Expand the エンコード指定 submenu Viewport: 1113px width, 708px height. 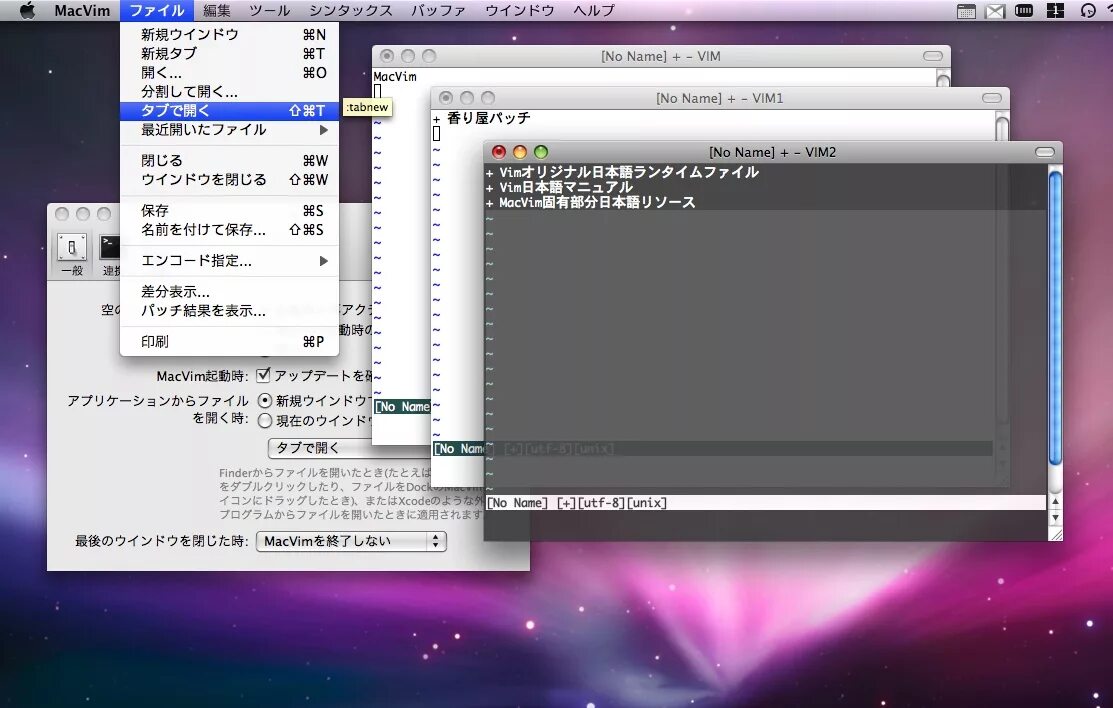(229, 261)
